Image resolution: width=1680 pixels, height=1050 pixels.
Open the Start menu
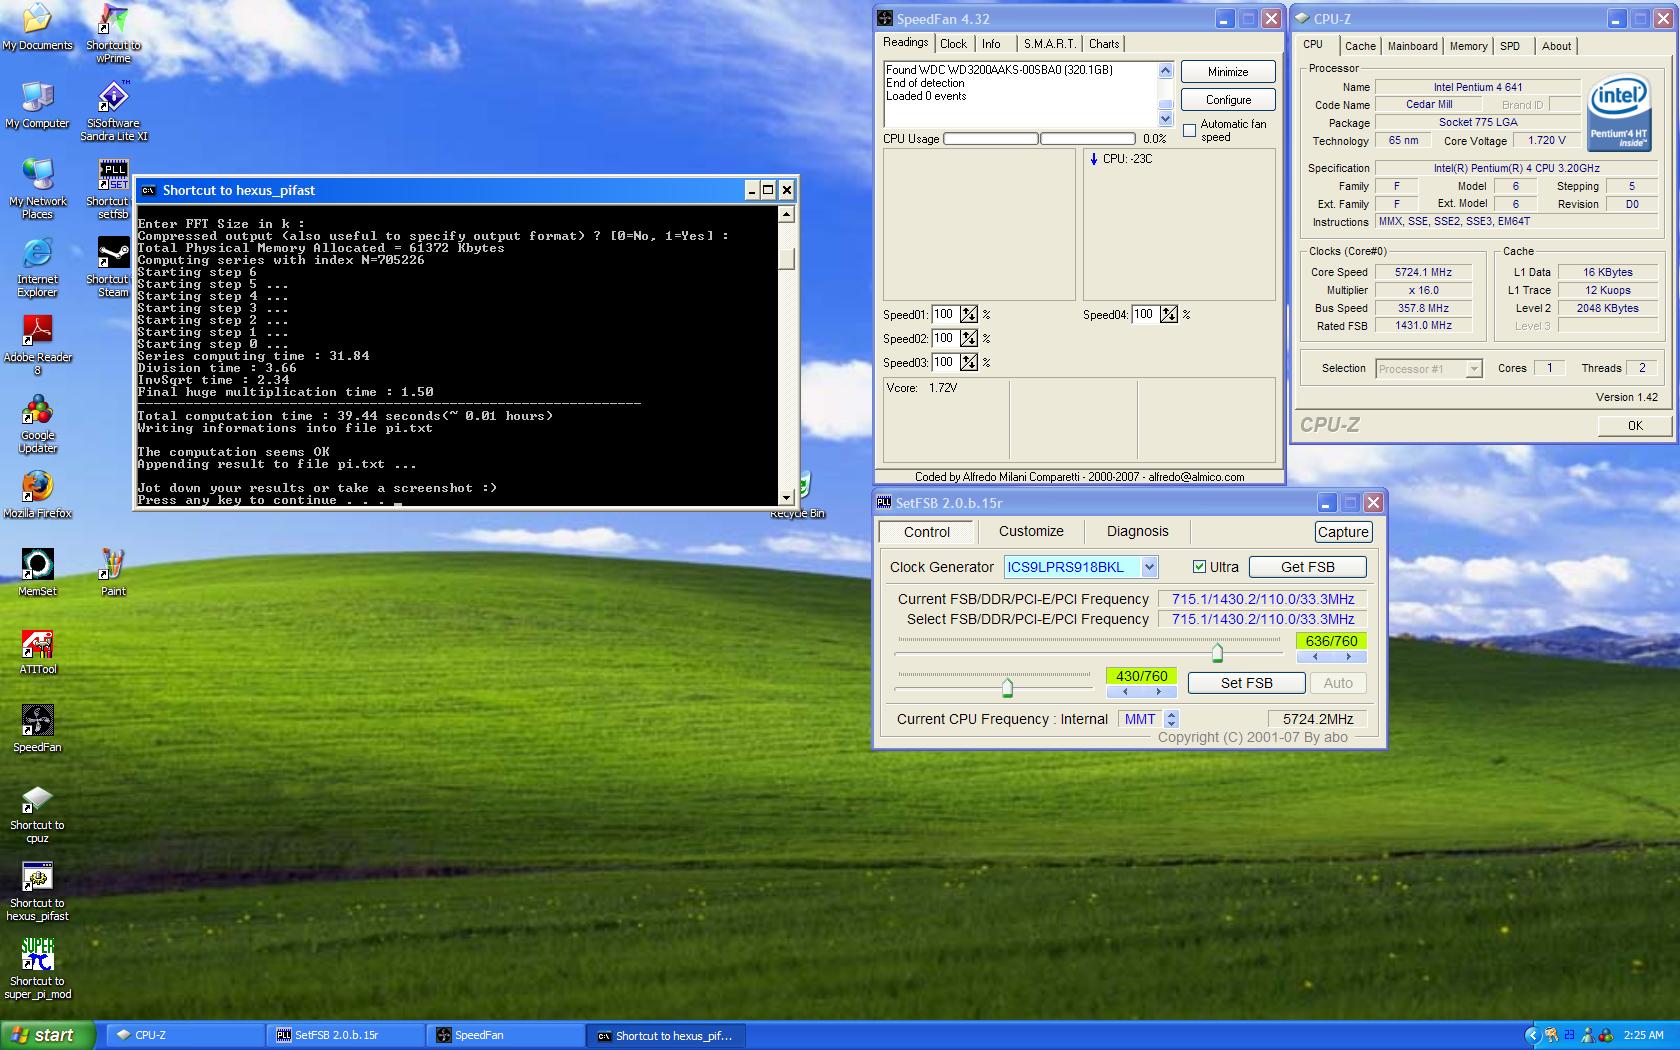point(48,1035)
